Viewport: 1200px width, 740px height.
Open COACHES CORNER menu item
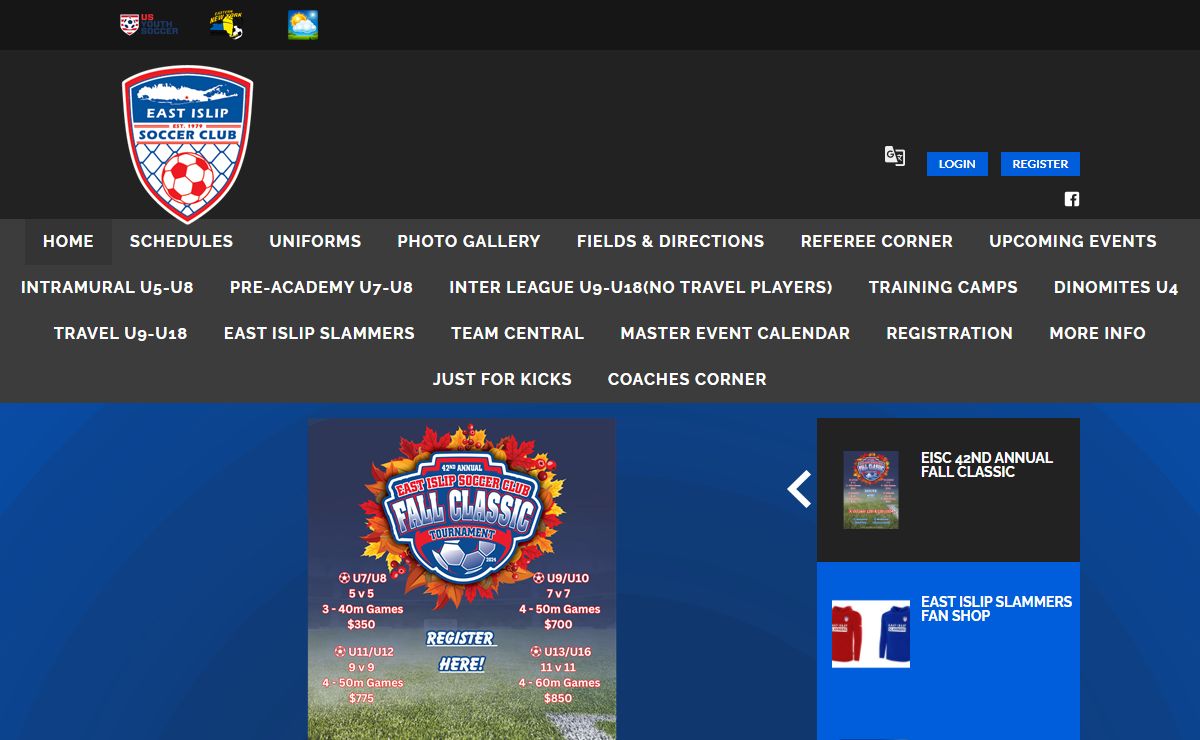coord(687,379)
